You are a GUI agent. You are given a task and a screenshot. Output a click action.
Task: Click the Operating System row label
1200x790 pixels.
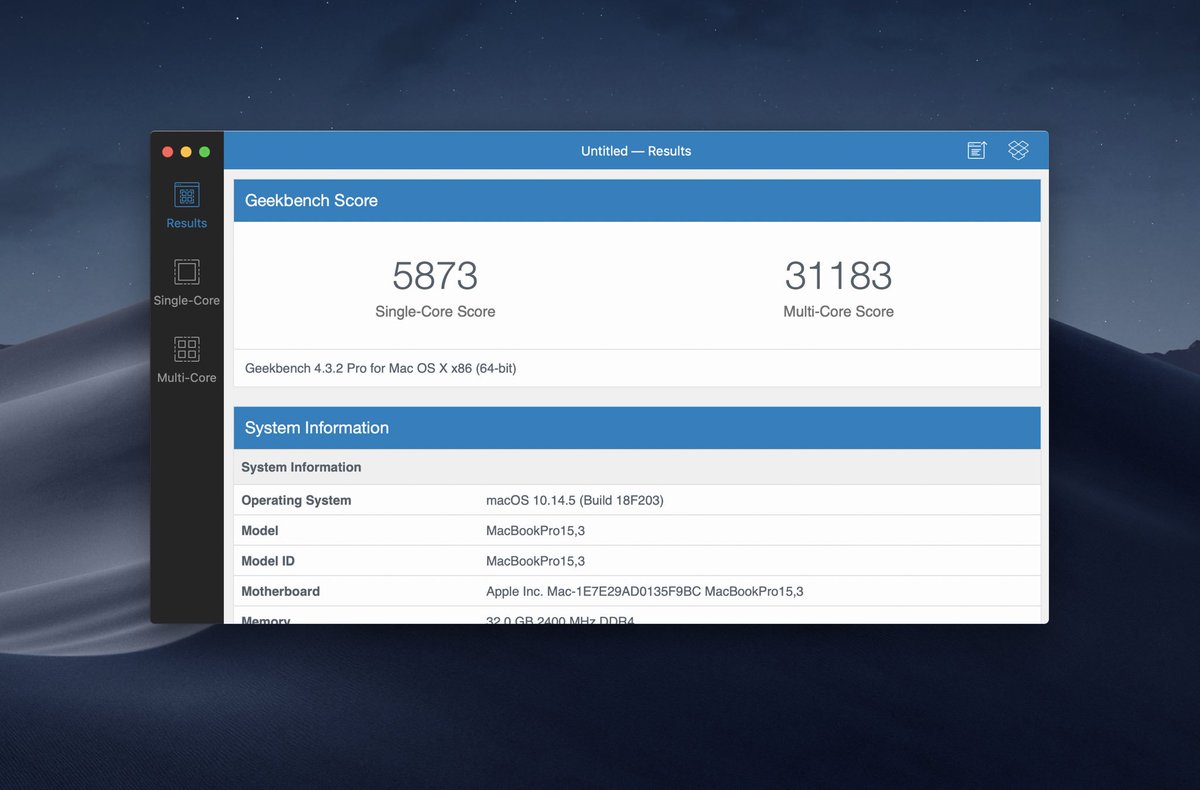pos(296,500)
